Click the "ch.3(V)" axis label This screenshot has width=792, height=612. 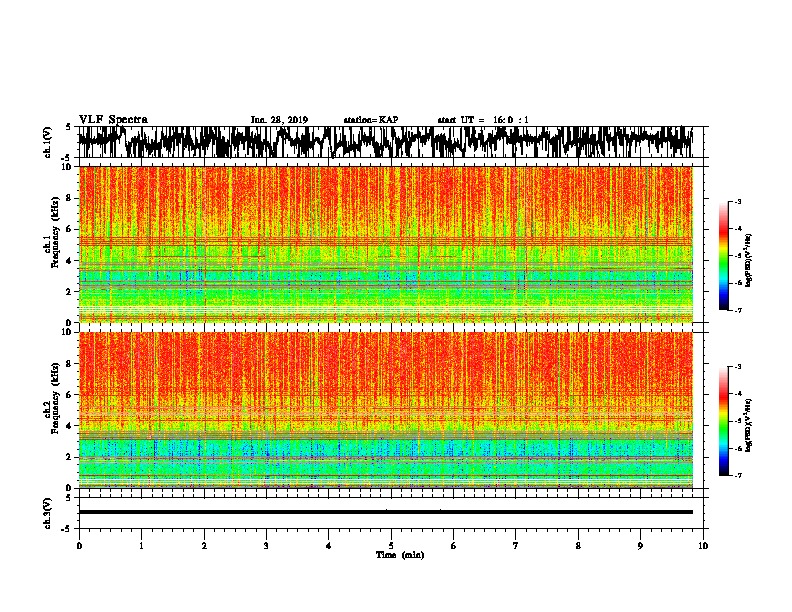point(48,513)
